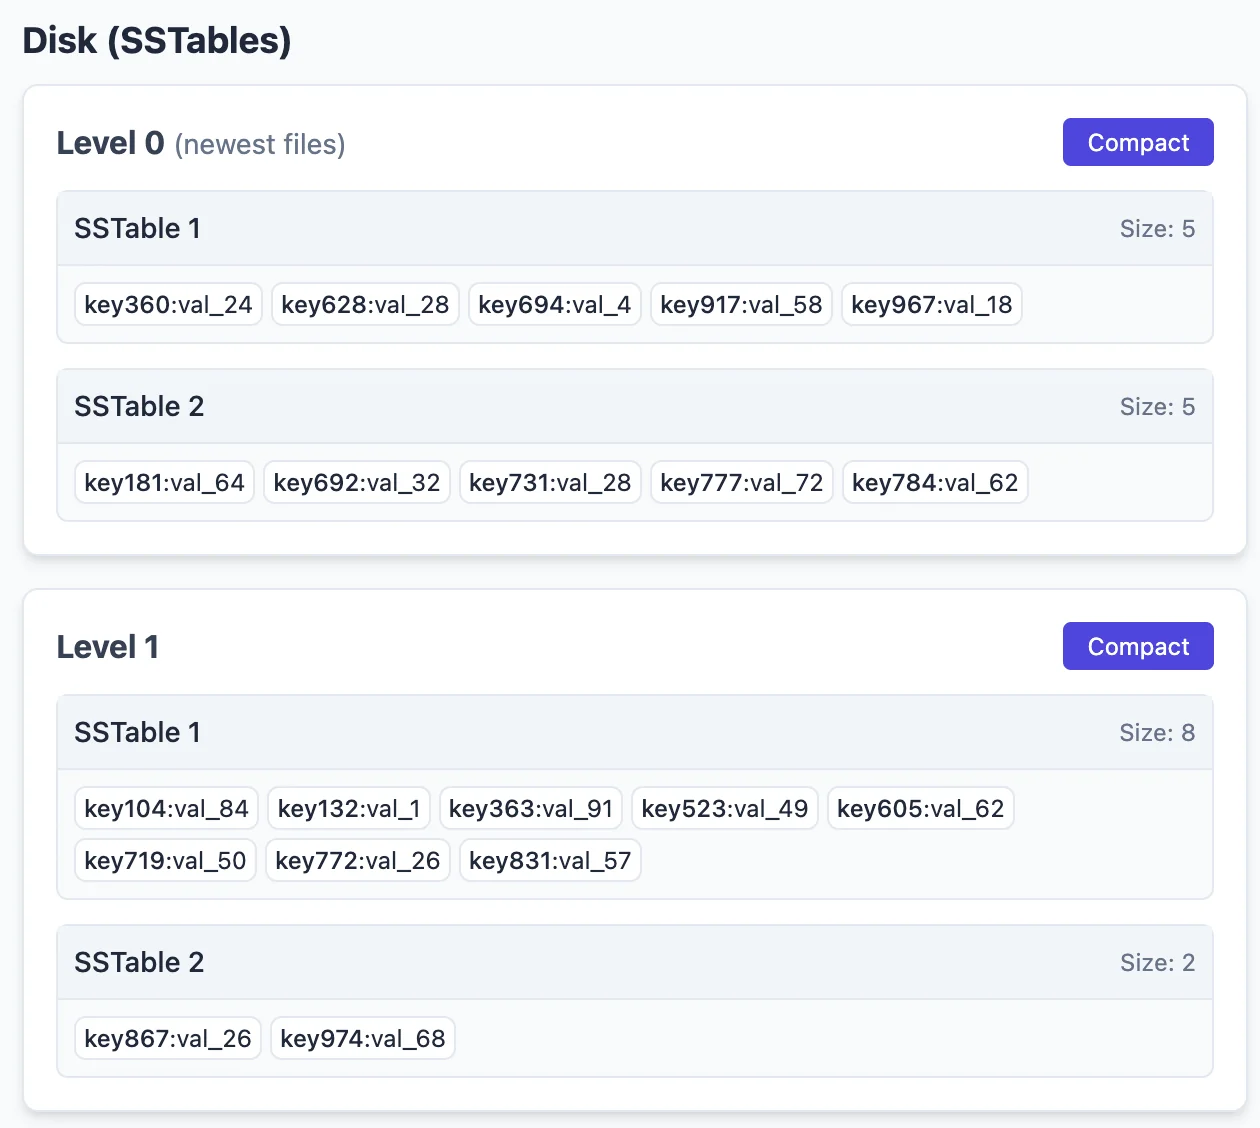This screenshot has width=1260, height=1128.
Task: Click the Level 0 SSTable 2 header
Action: tap(634, 407)
